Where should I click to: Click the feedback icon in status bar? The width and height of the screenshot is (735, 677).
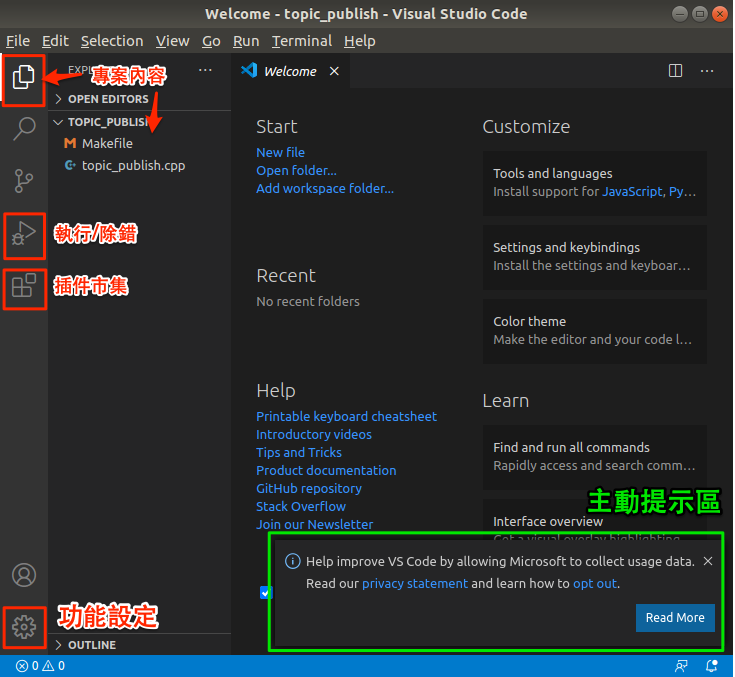click(681, 666)
